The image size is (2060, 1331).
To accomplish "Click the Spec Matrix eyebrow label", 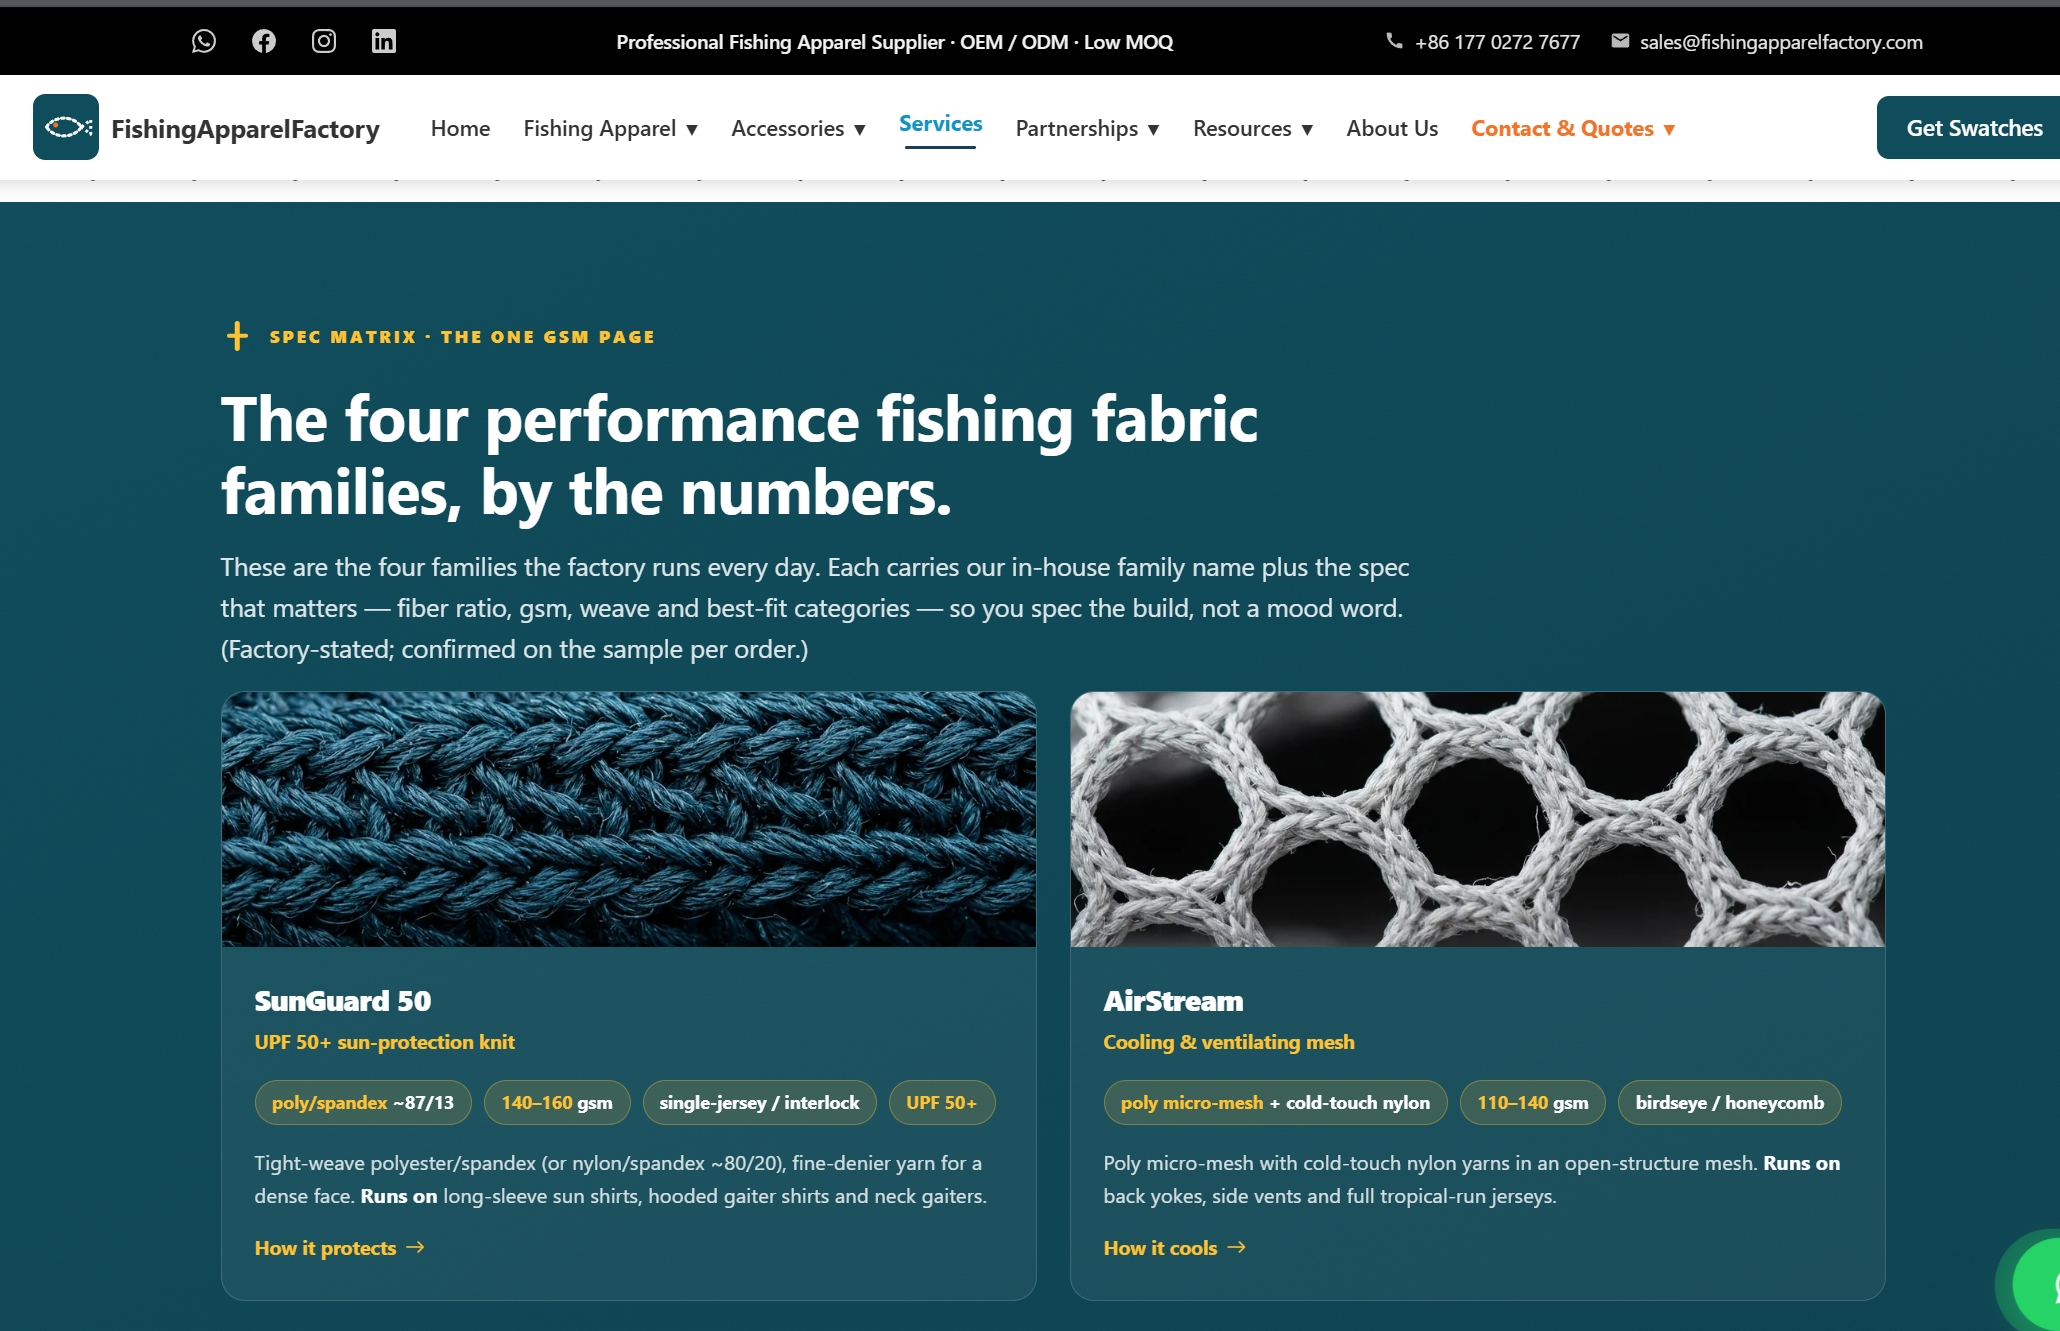I will [x=462, y=337].
